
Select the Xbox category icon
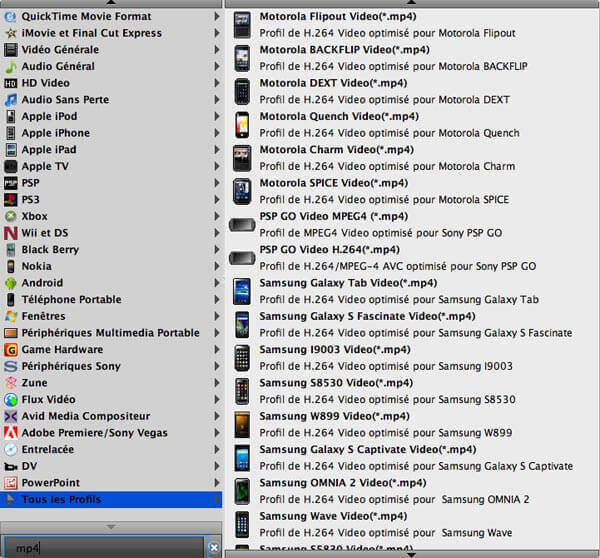11,216
